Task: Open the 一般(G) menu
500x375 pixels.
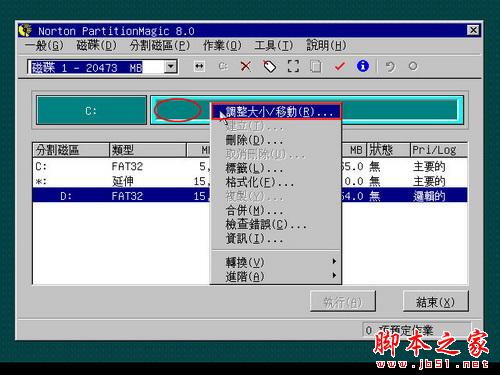Action: 44,45
